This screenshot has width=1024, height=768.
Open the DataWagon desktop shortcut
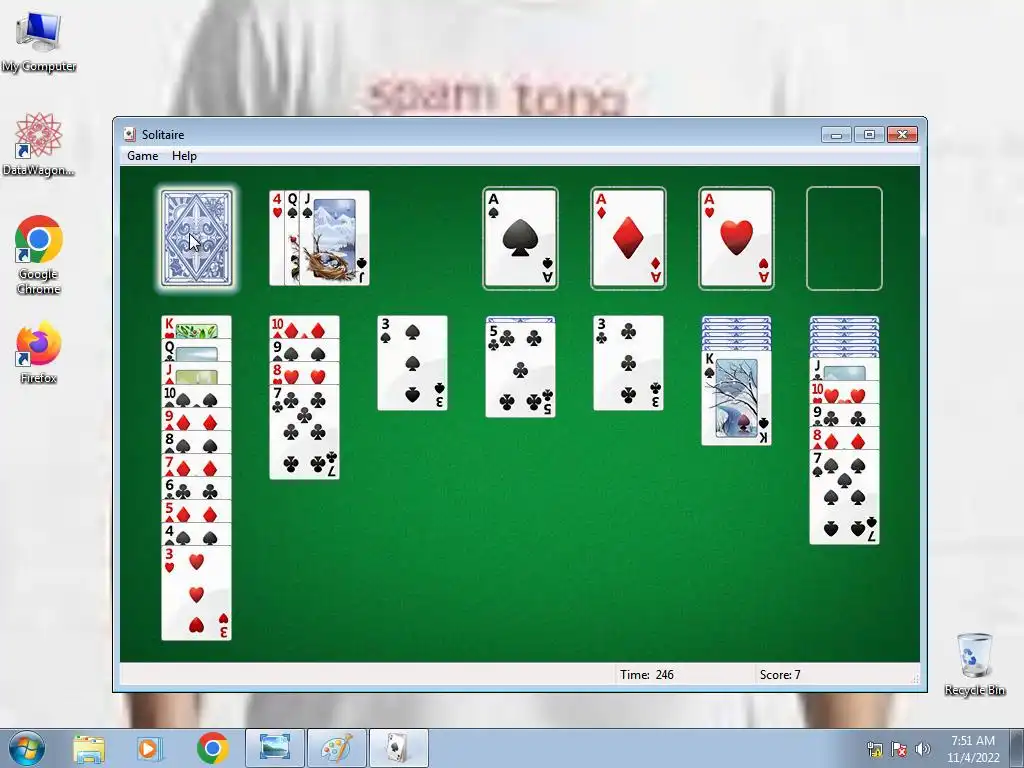click(x=39, y=144)
